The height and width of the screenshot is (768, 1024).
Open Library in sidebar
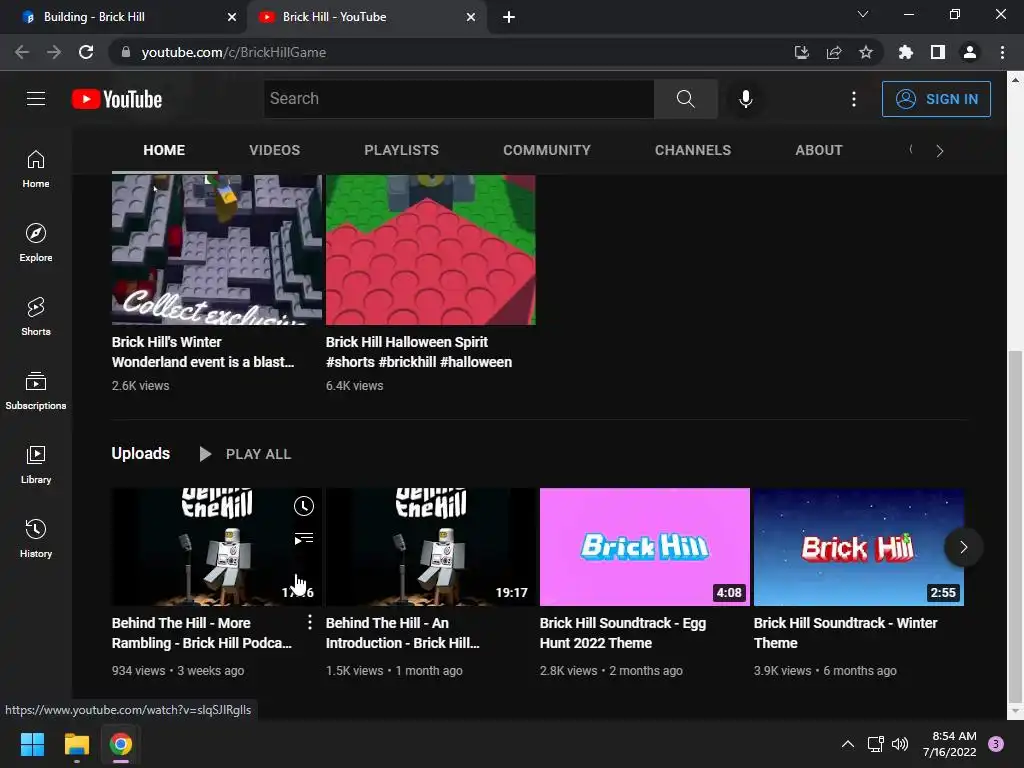coord(36,464)
